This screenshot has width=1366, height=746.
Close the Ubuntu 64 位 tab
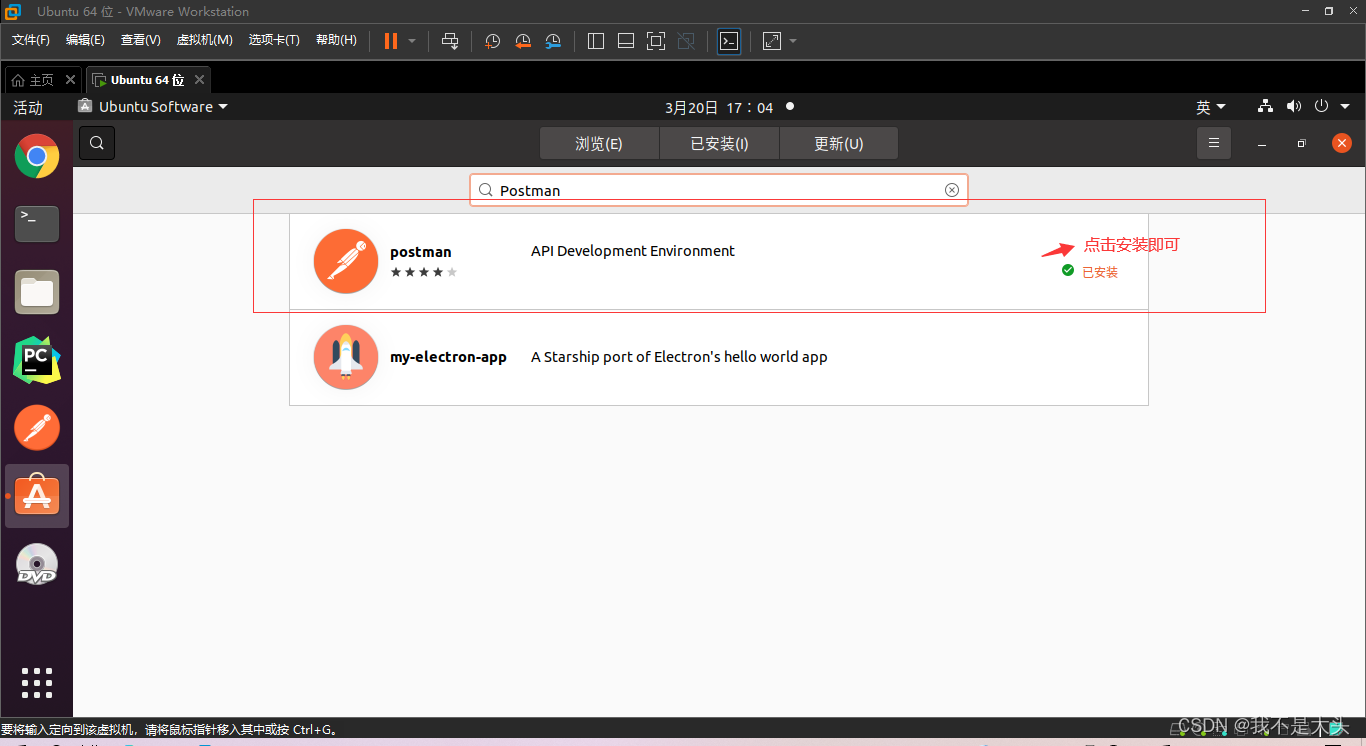[x=200, y=80]
